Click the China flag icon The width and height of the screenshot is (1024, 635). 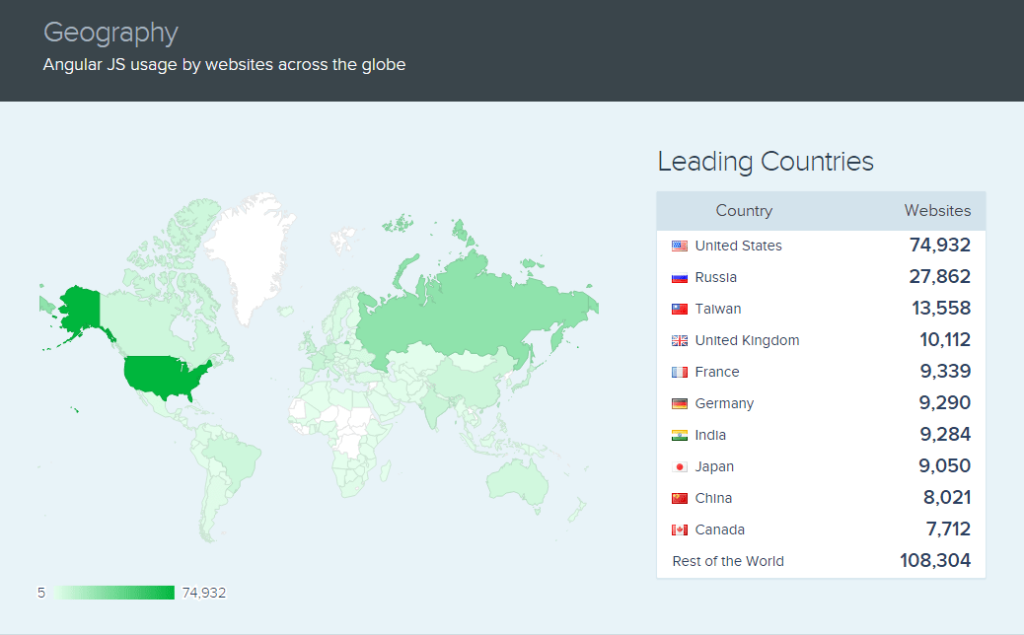click(x=680, y=499)
